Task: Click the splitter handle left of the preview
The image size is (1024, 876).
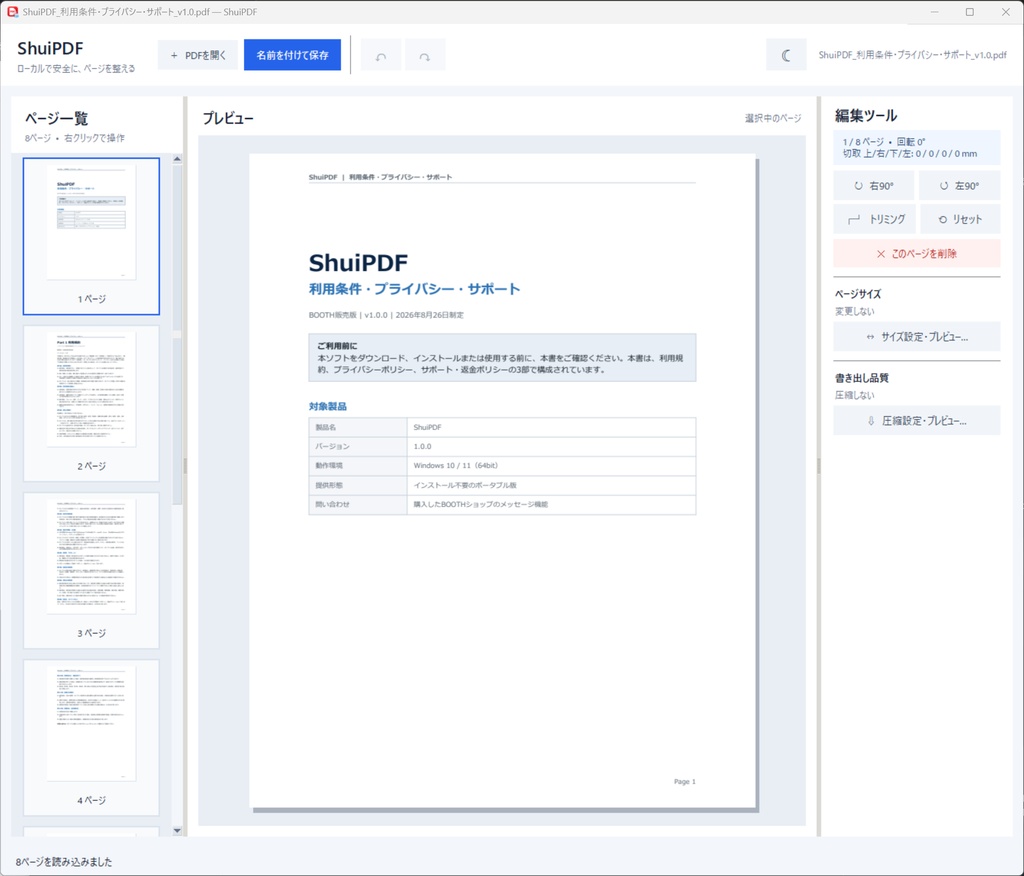Action: [185, 466]
